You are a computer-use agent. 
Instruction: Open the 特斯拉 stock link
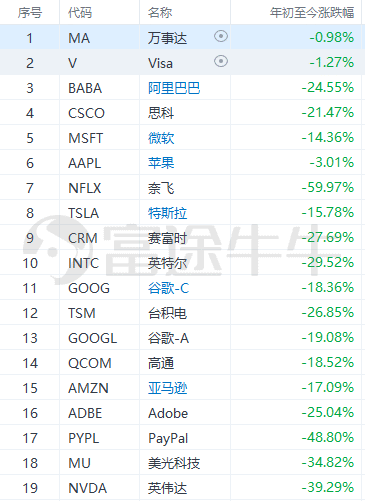coord(168,213)
